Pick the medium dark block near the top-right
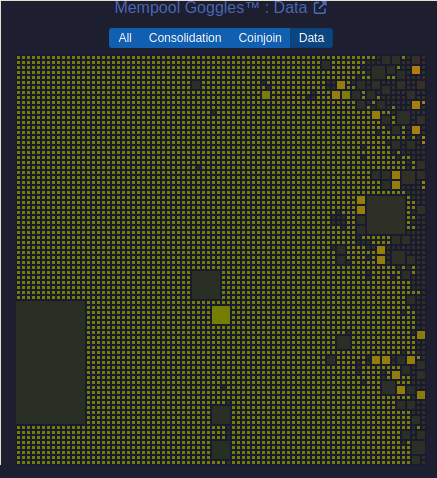 378,72
